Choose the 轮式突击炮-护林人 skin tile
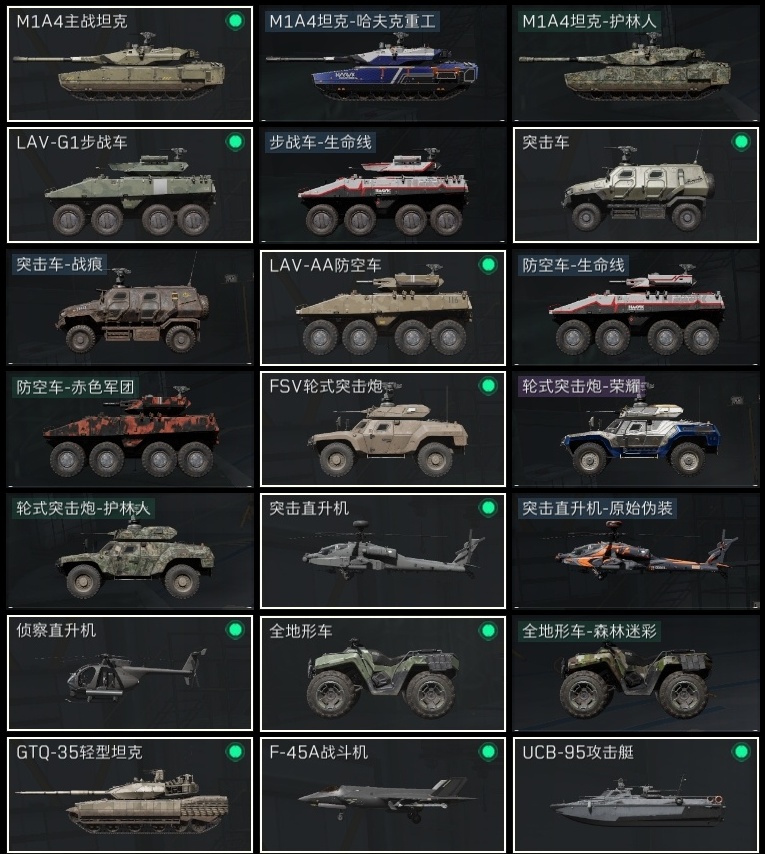This screenshot has width=765, height=854. [x=130, y=551]
